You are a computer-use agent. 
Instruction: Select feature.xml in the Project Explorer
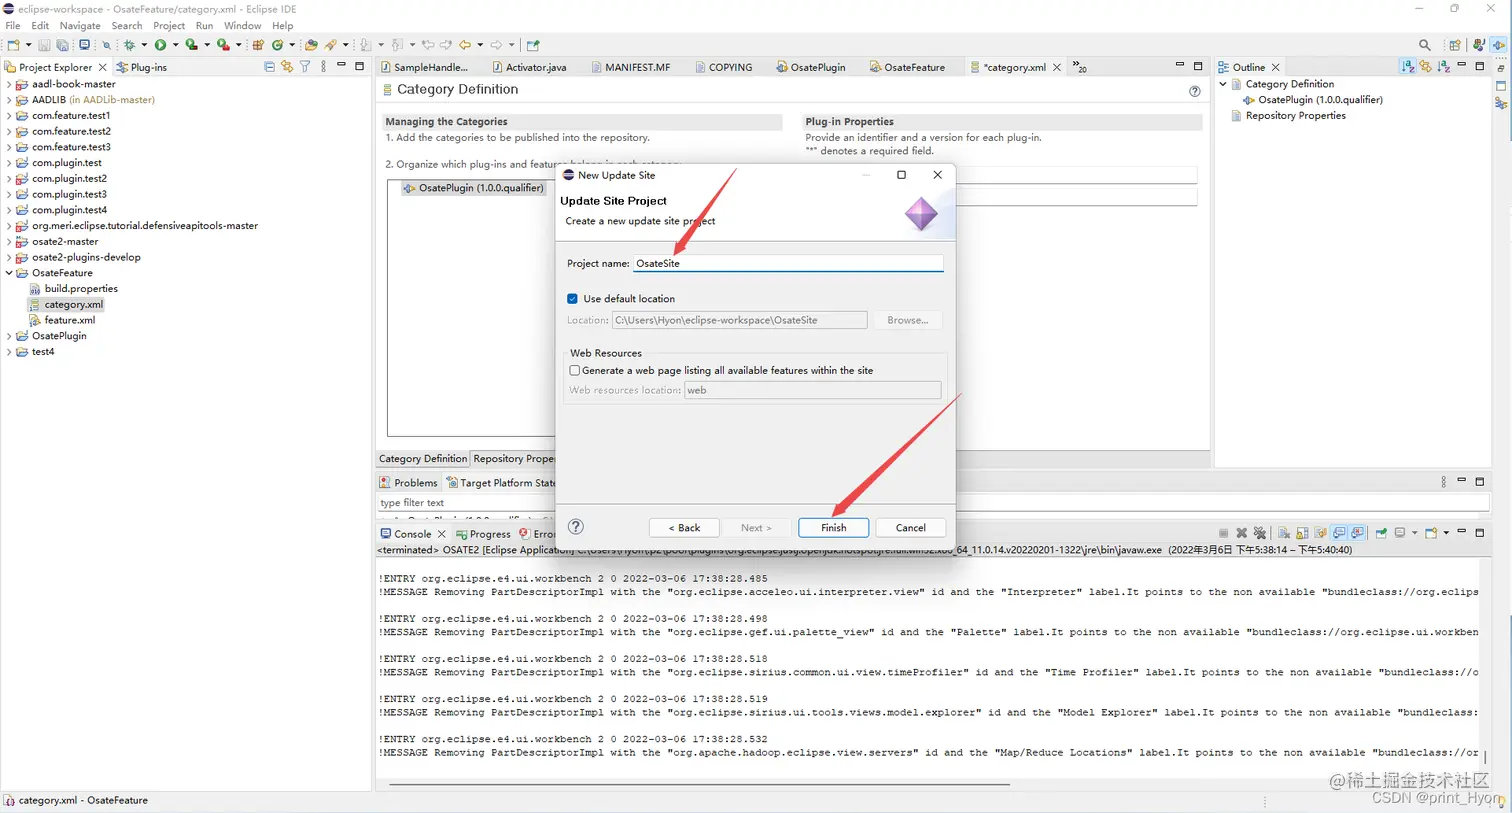[70, 320]
